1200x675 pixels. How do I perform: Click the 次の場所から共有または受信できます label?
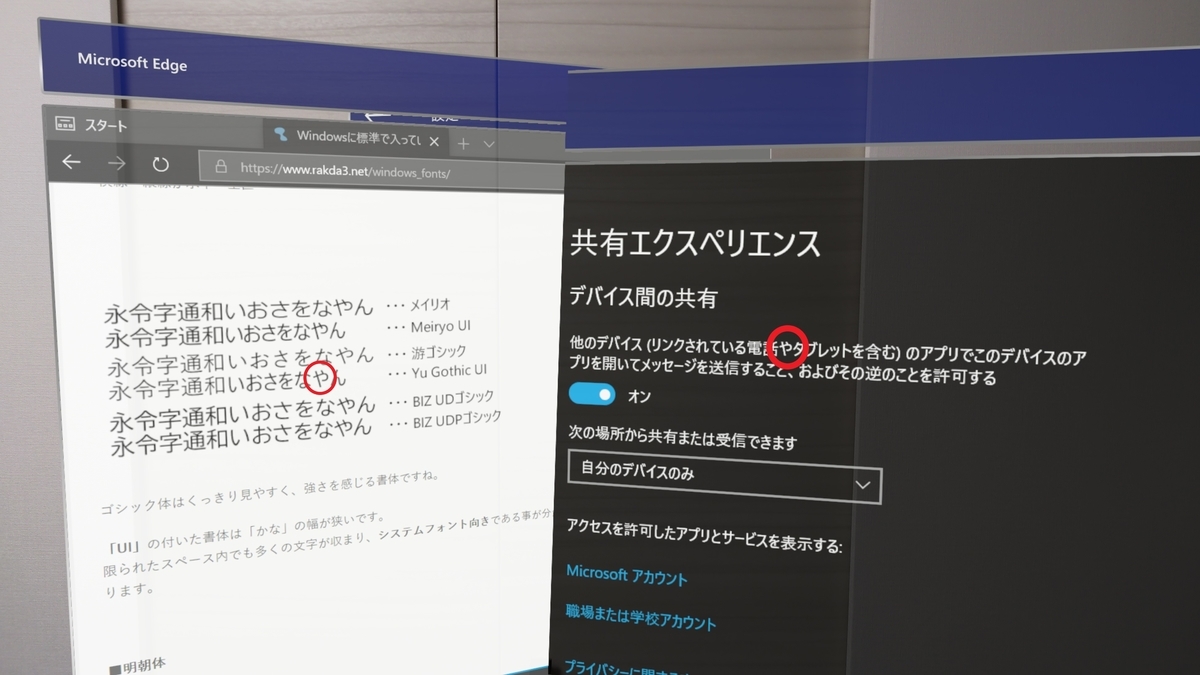click(x=682, y=440)
